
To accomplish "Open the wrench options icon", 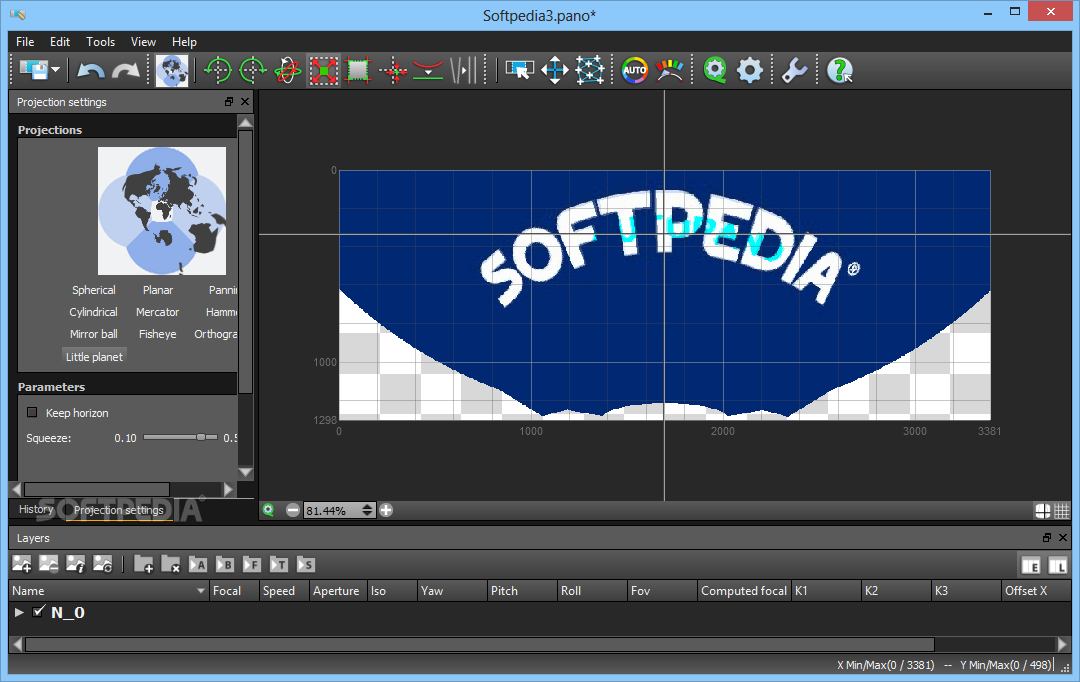I will point(794,70).
